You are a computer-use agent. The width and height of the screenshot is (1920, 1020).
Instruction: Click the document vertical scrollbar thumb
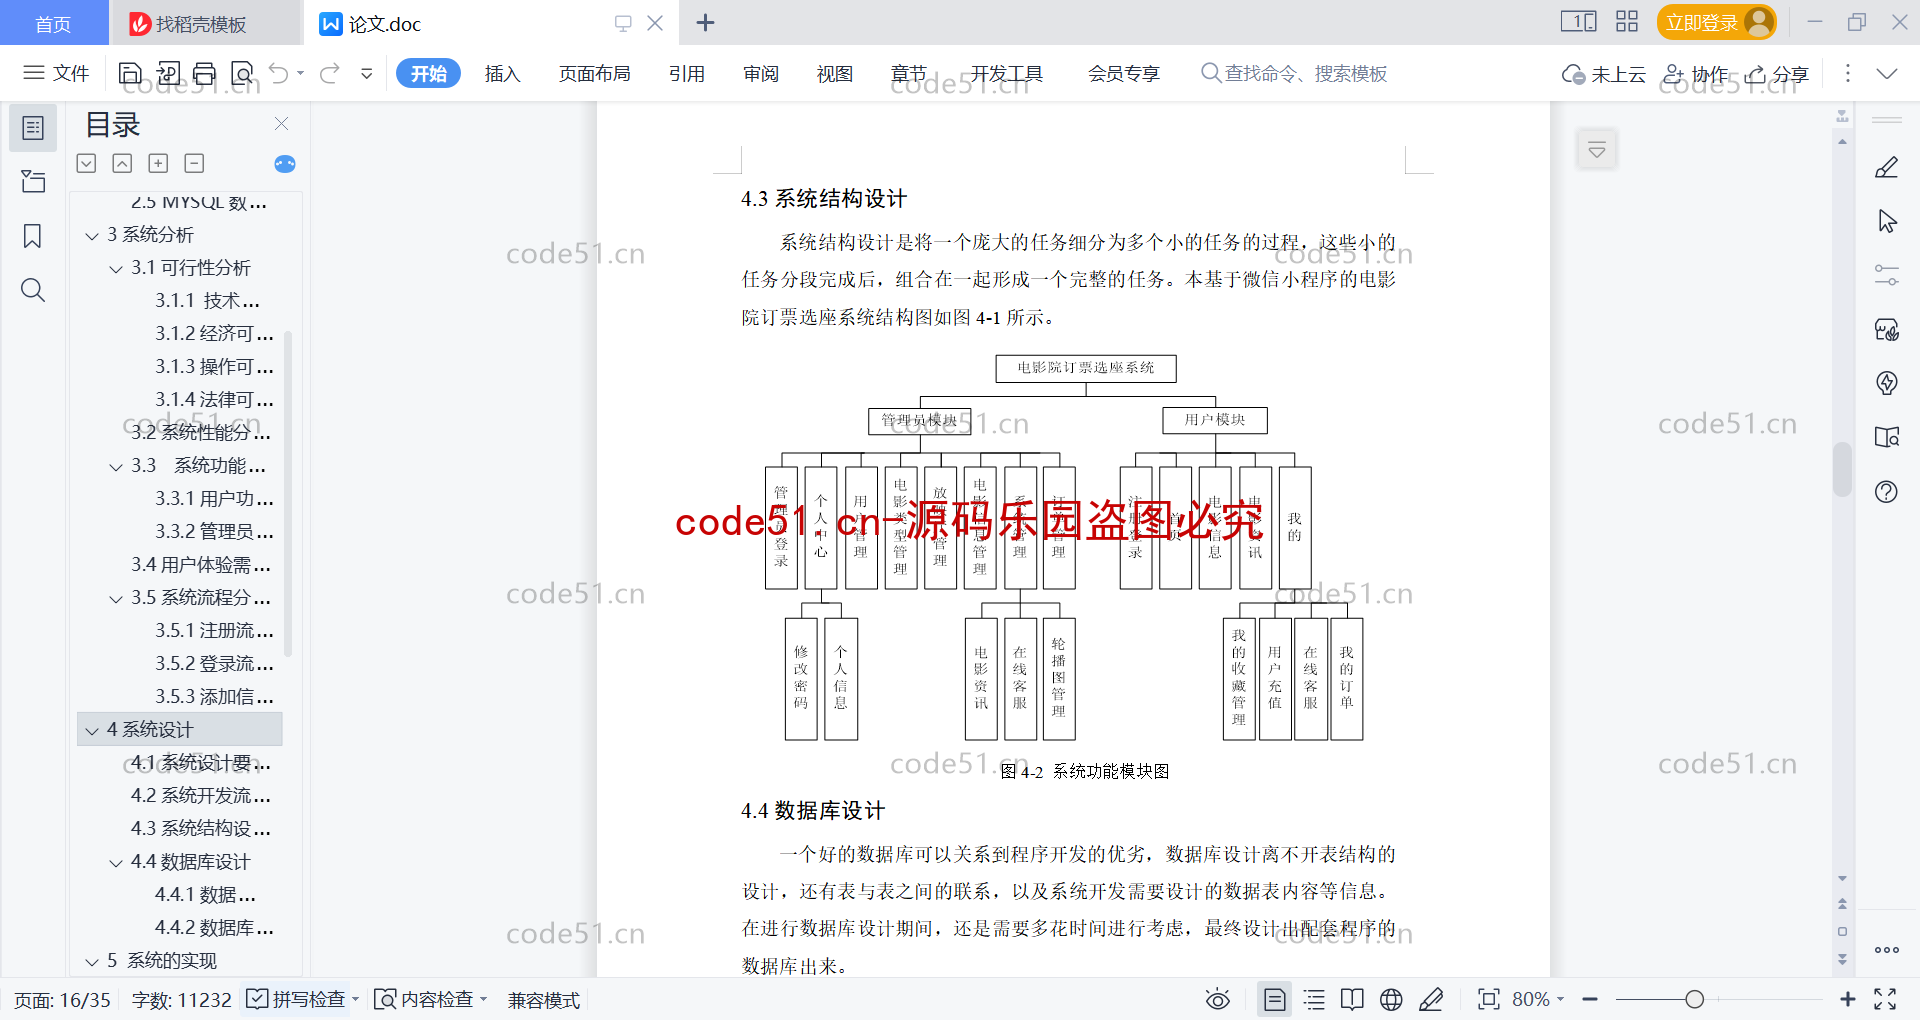[1842, 470]
